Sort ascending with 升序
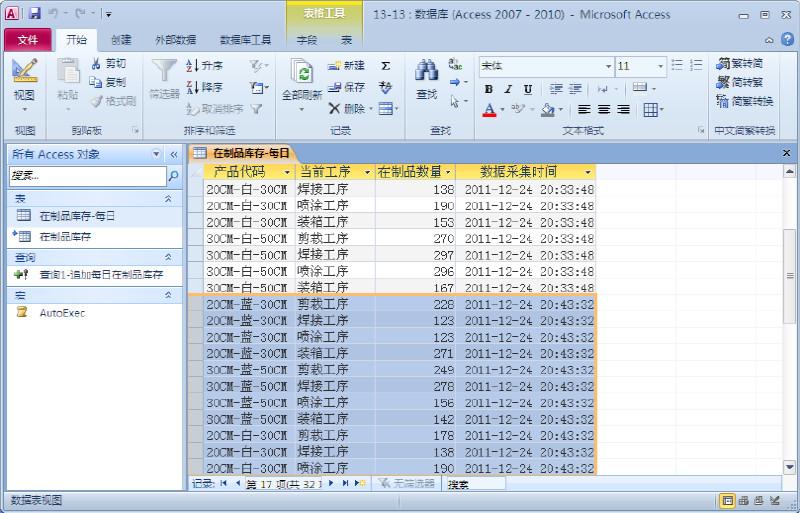This screenshot has width=800, height=513. point(205,65)
